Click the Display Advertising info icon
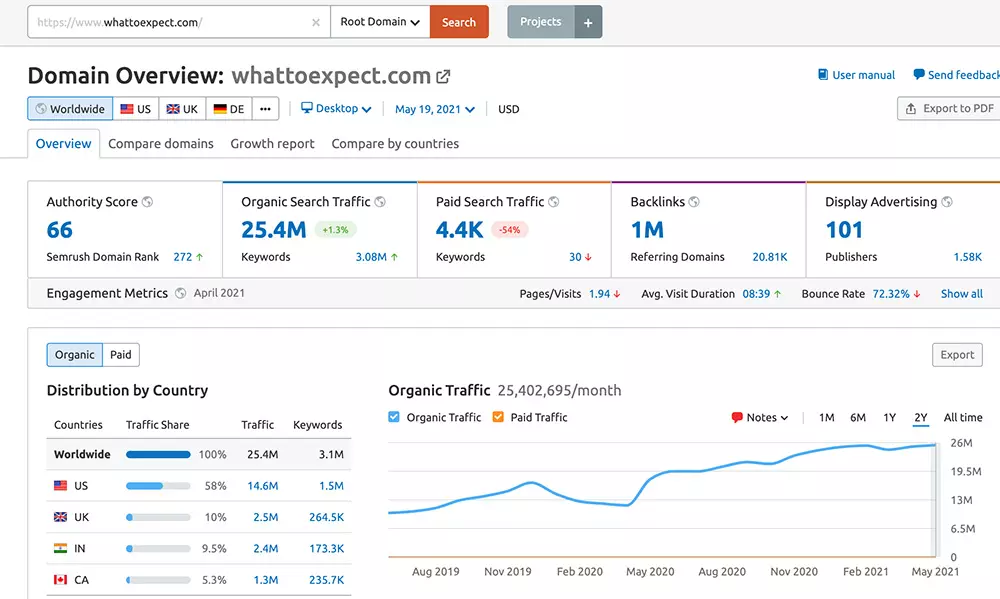This screenshot has height=599, width=1000. (947, 202)
